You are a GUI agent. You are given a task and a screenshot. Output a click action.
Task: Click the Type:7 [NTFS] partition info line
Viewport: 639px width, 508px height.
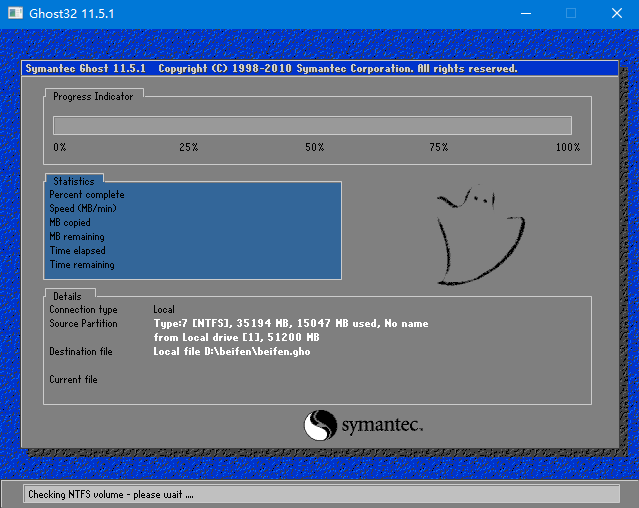pyautogui.click(x=291, y=323)
